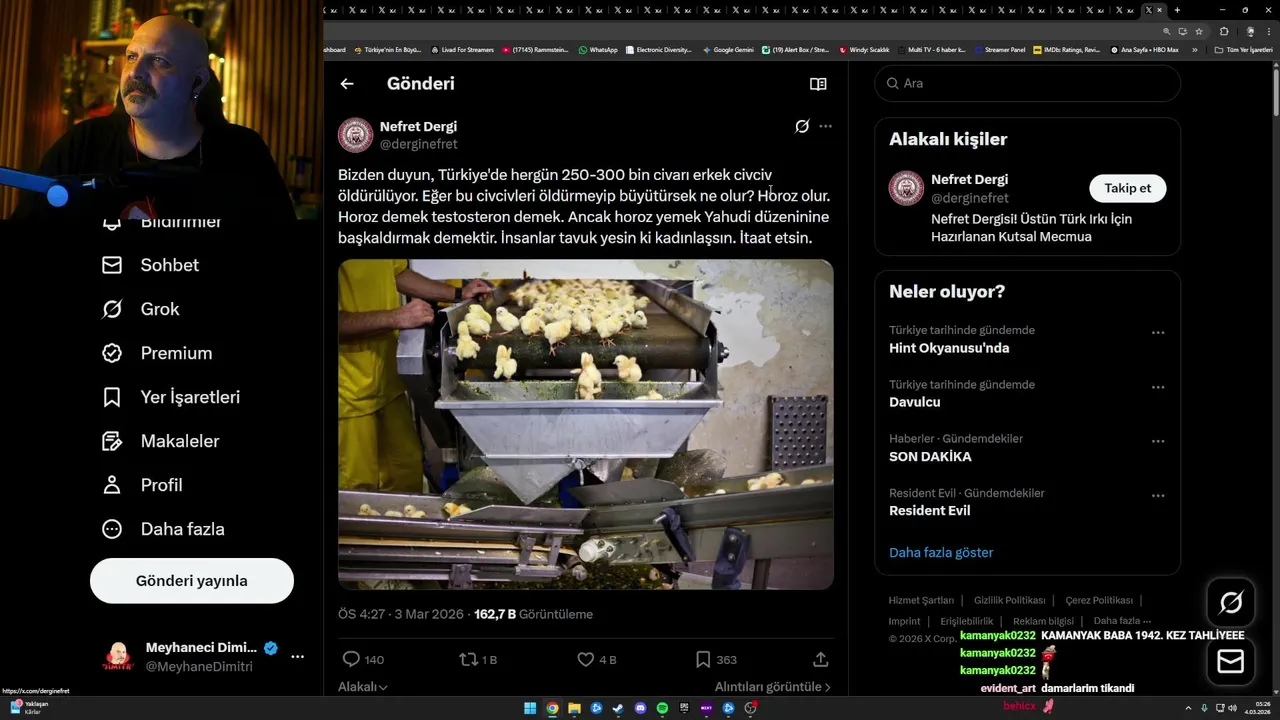
Task: Open Gizlilik Politikası footer link
Action: tap(1010, 600)
